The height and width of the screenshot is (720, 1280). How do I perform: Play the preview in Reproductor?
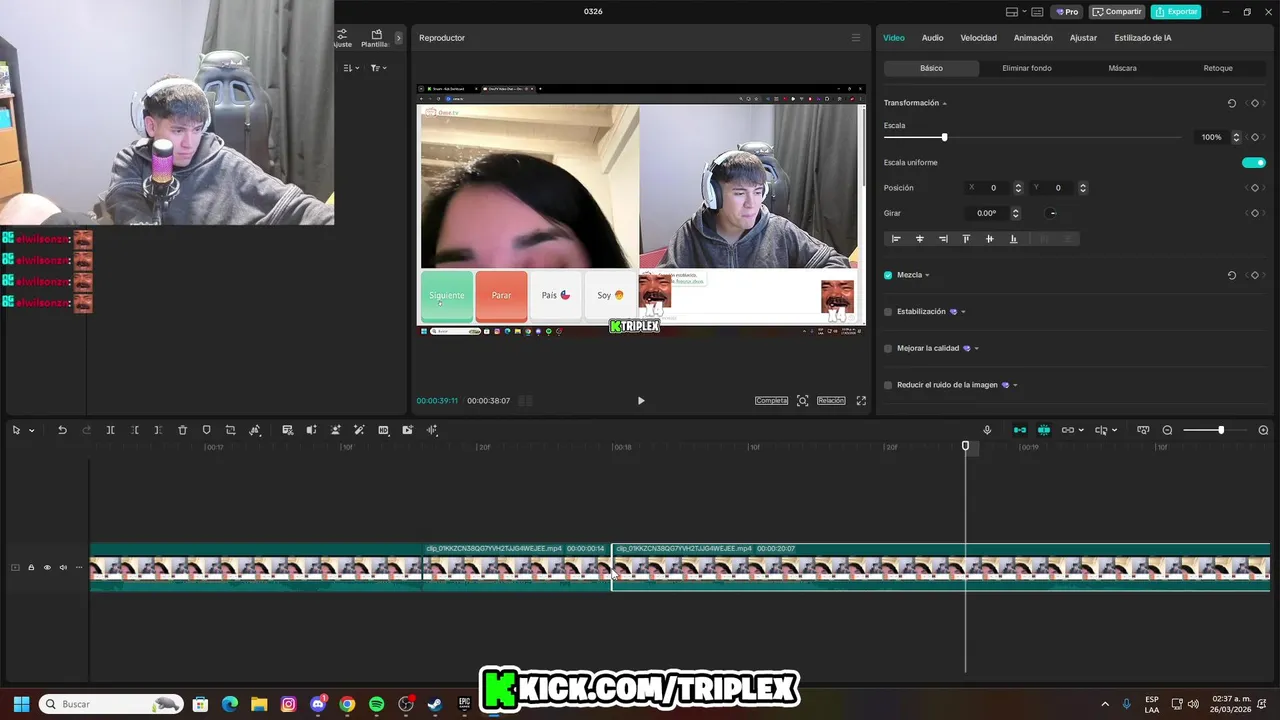641,401
